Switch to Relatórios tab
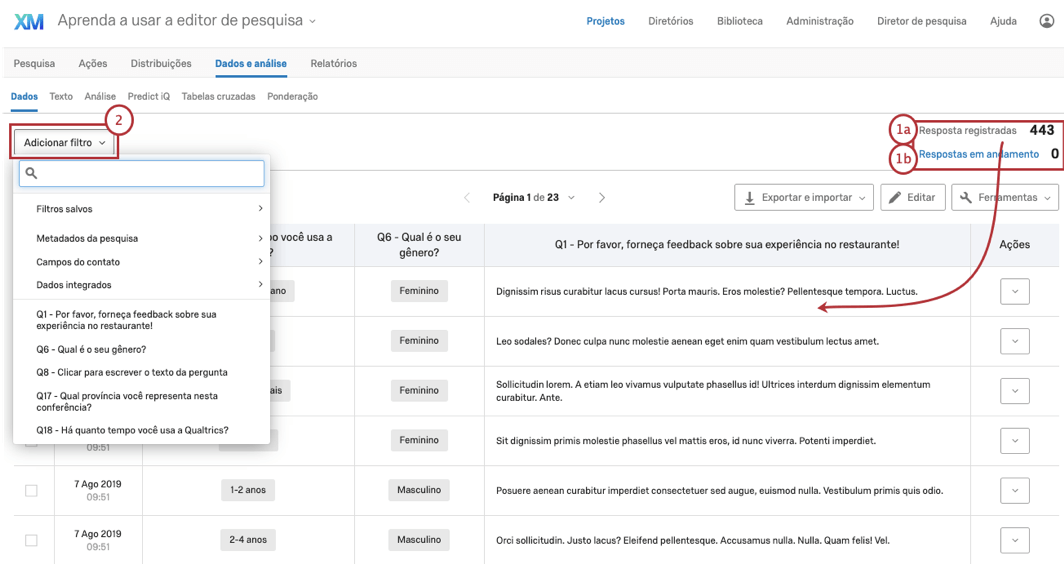Viewport: 1064px width, 564px height. [333, 63]
